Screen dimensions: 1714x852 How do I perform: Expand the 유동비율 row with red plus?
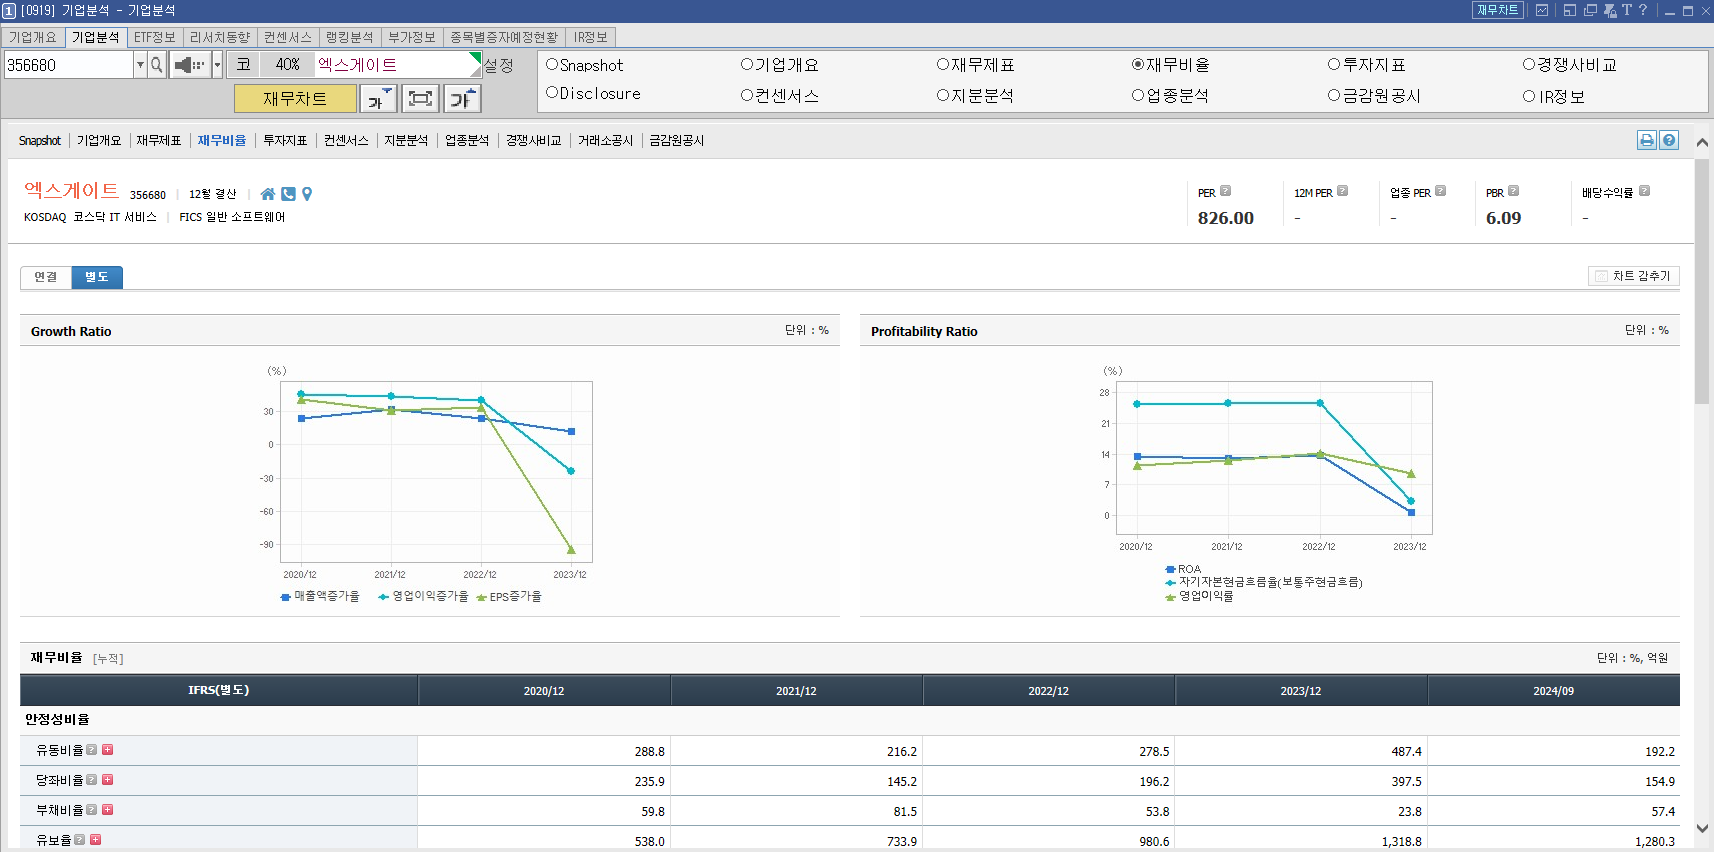click(x=108, y=750)
